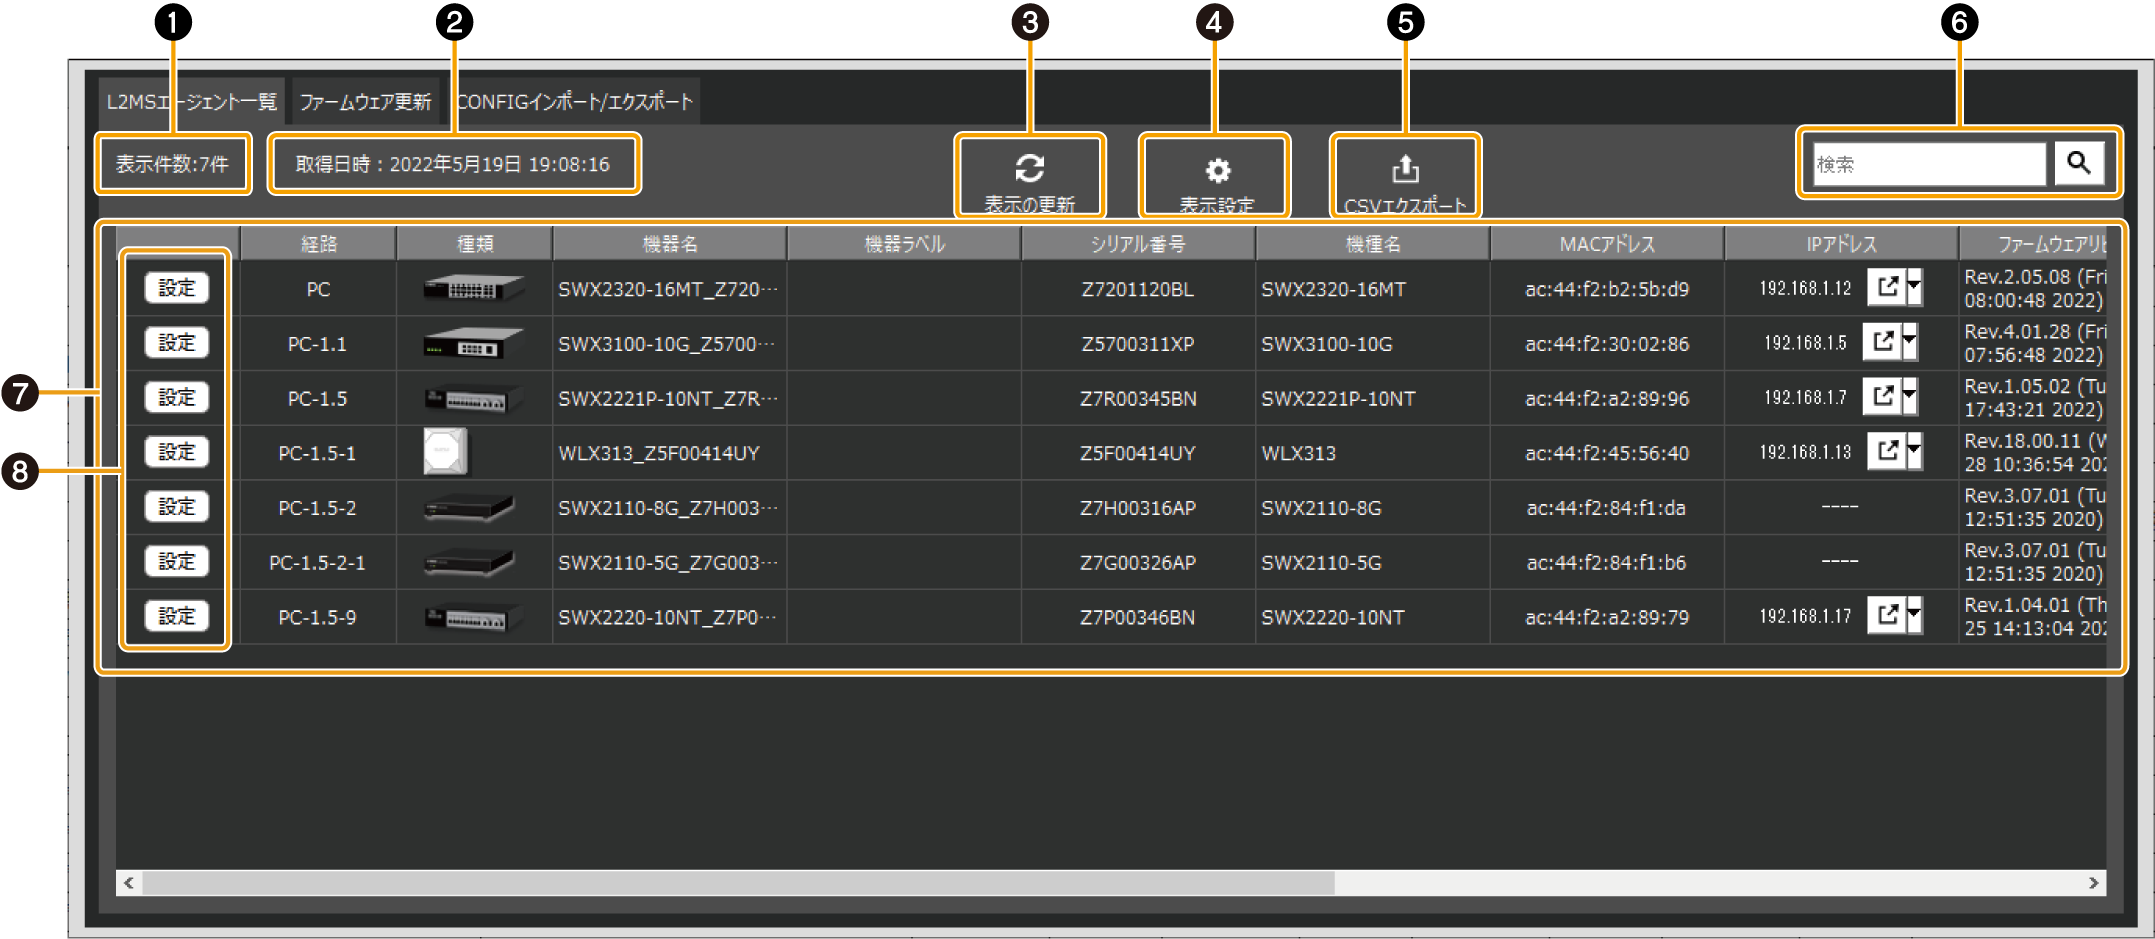Select serial number Z5700311XP cell
The height and width of the screenshot is (939, 2155).
tap(1137, 344)
